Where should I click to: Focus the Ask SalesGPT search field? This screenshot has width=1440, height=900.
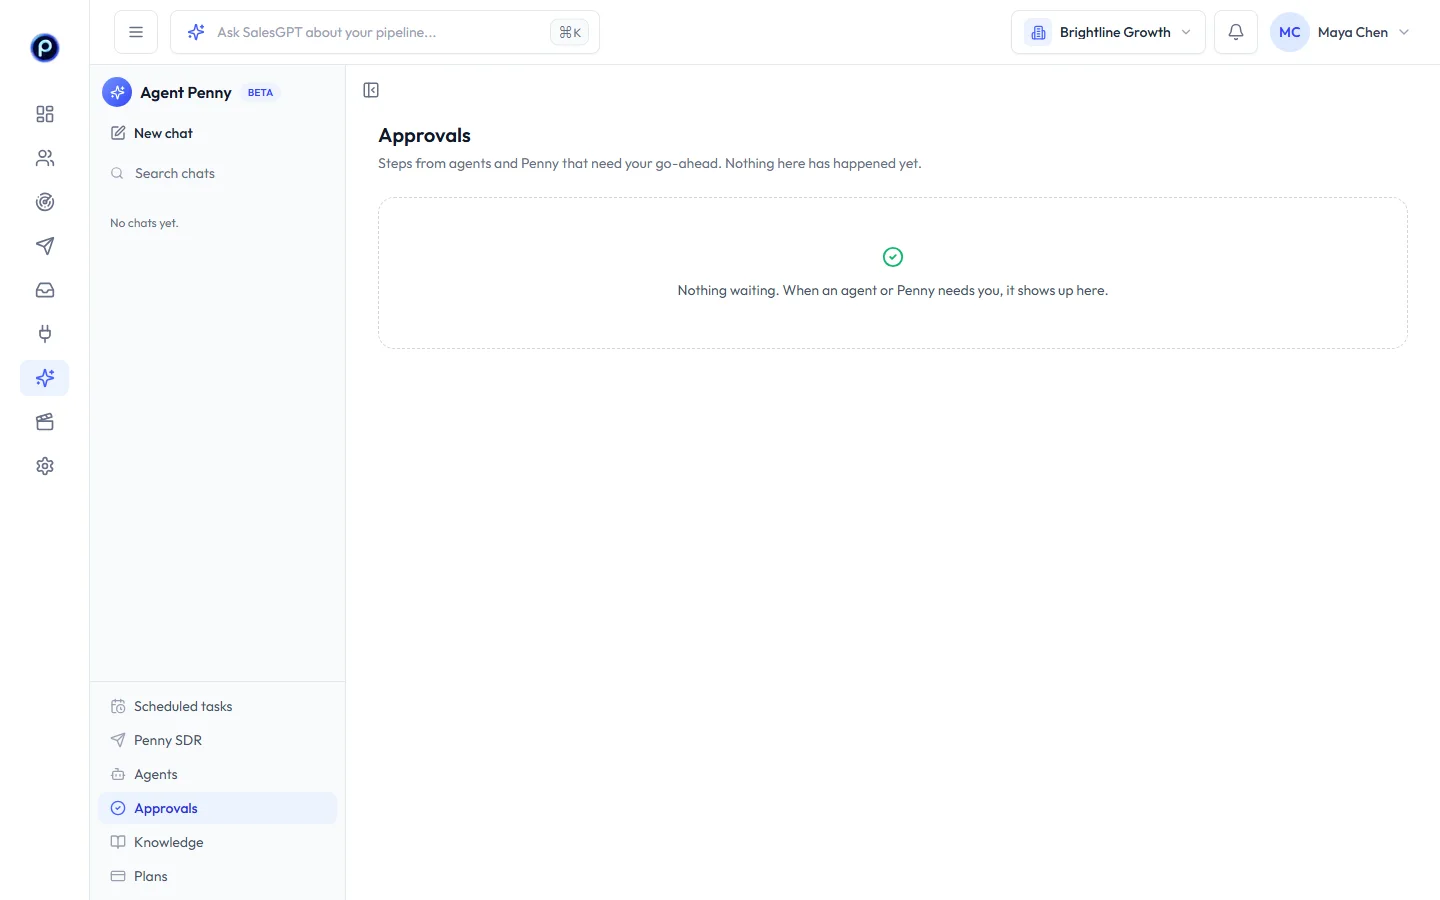tap(385, 32)
